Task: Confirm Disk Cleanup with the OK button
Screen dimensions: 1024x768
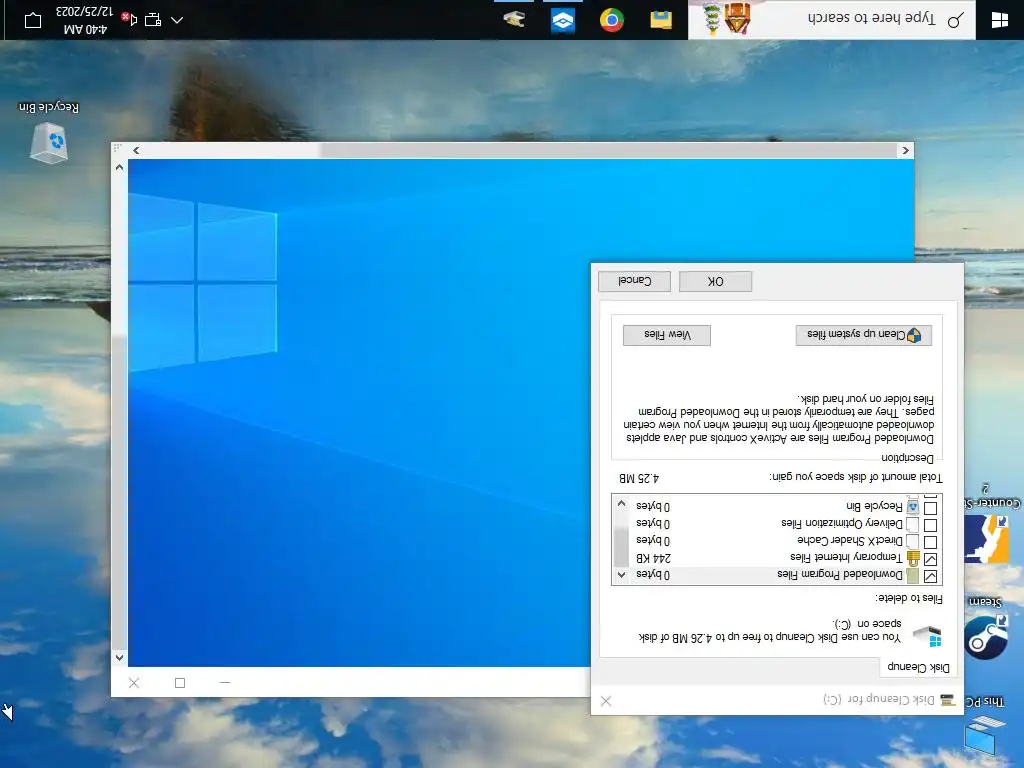Action: point(715,281)
